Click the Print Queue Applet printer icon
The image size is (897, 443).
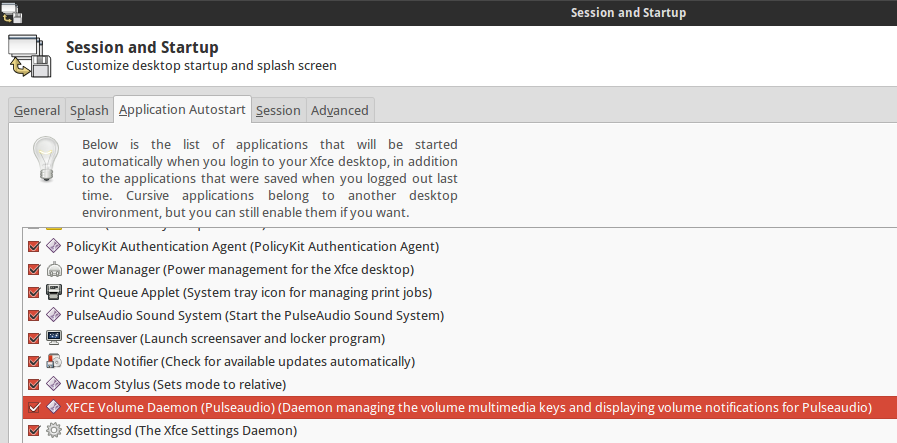(x=54, y=292)
